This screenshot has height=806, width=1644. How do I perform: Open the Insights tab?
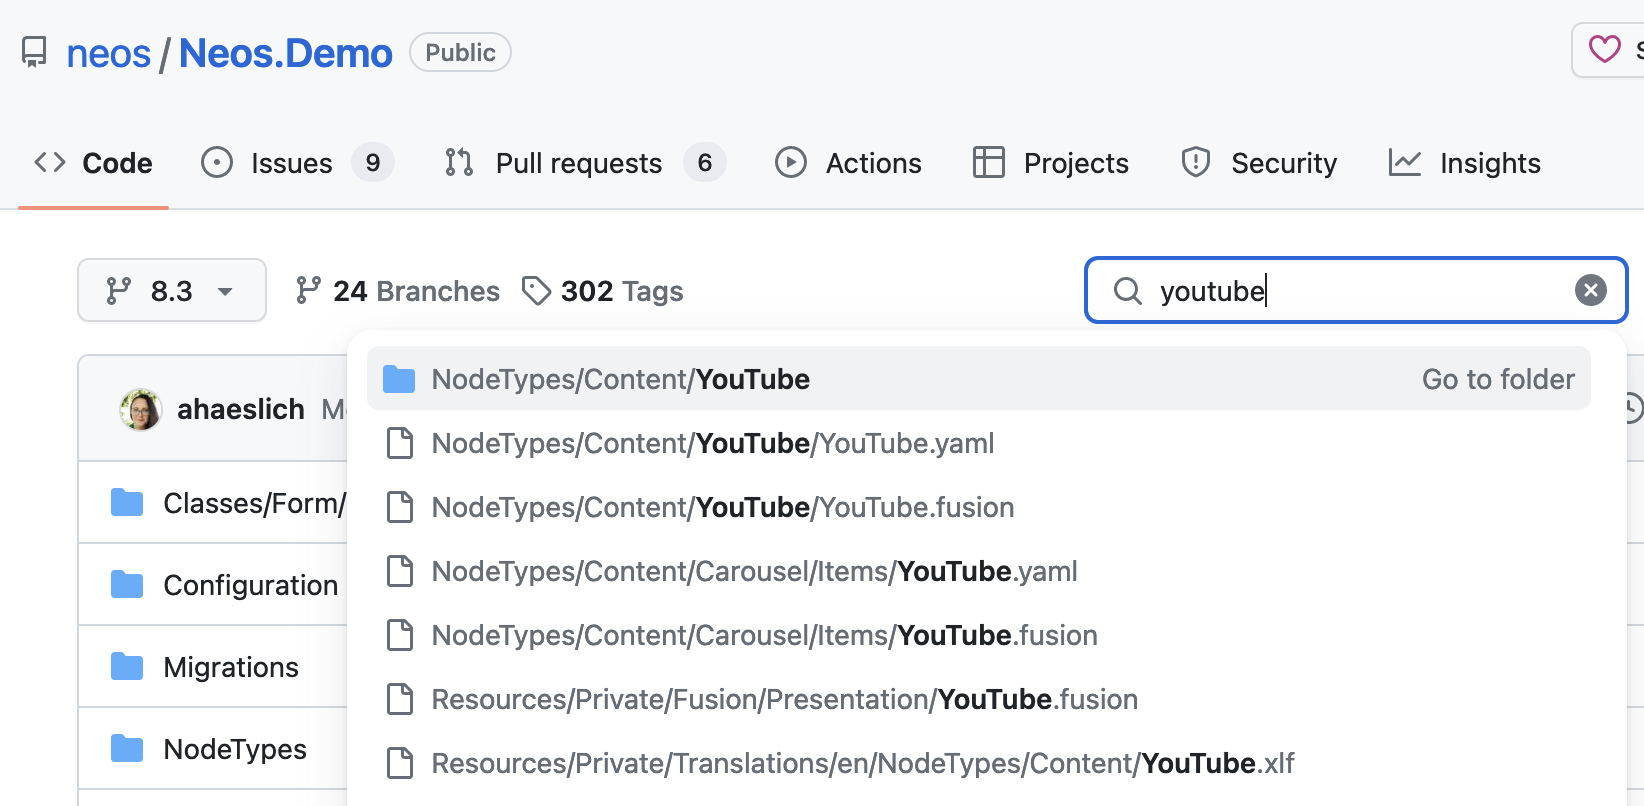coord(1464,163)
